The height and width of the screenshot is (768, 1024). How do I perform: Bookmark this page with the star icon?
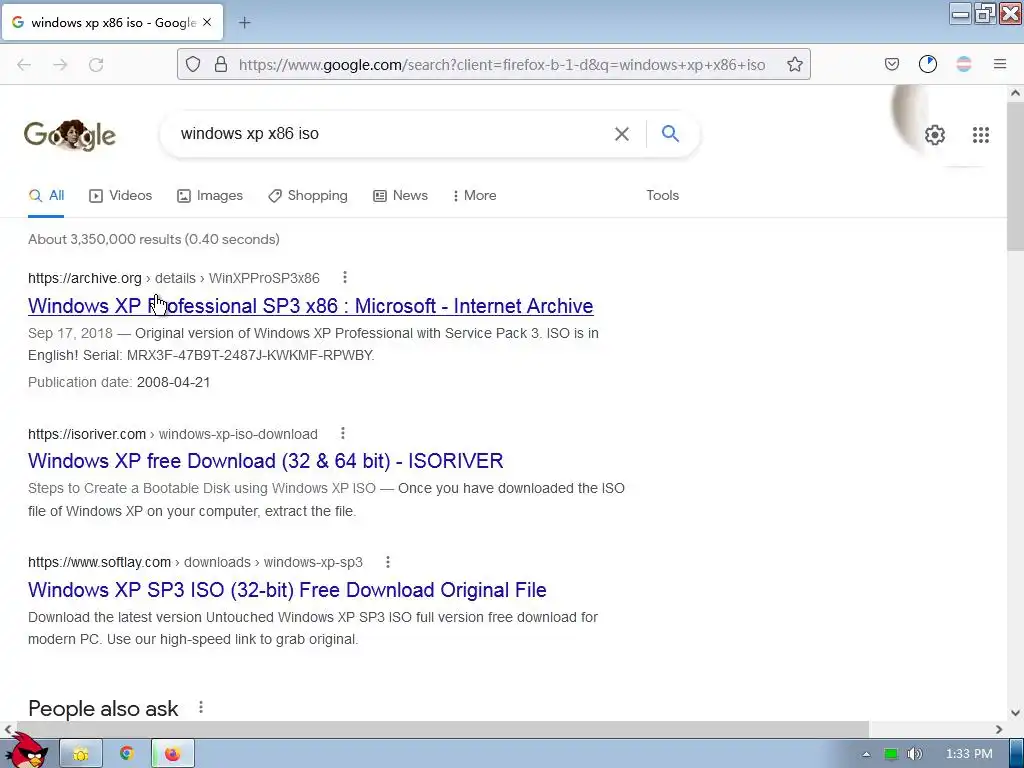click(x=795, y=64)
